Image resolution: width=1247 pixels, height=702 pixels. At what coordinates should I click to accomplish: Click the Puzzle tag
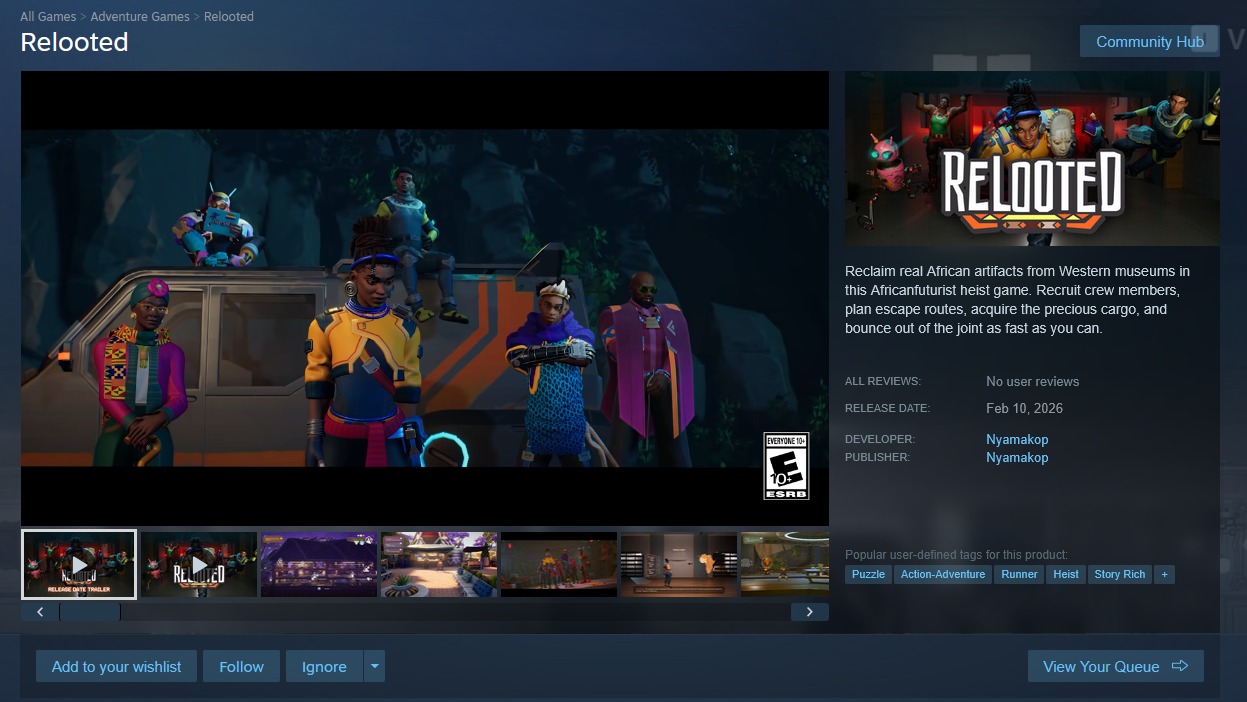[868, 574]
